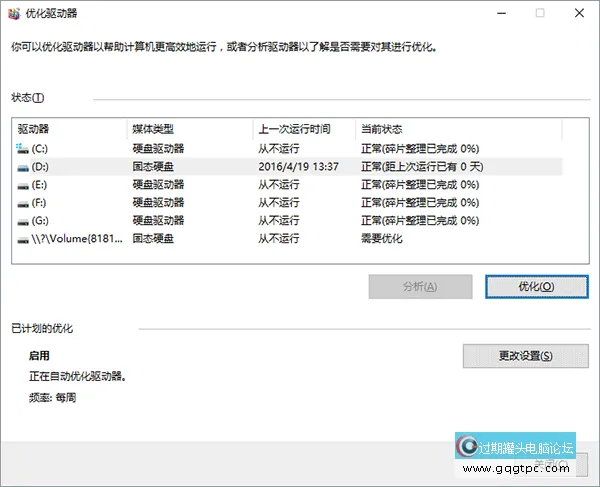Image resolution: width=600 pixels, height=487 pixels.
Task: Select the (D:) drive label
Action: pyautogui.click(x=40, y=167)
